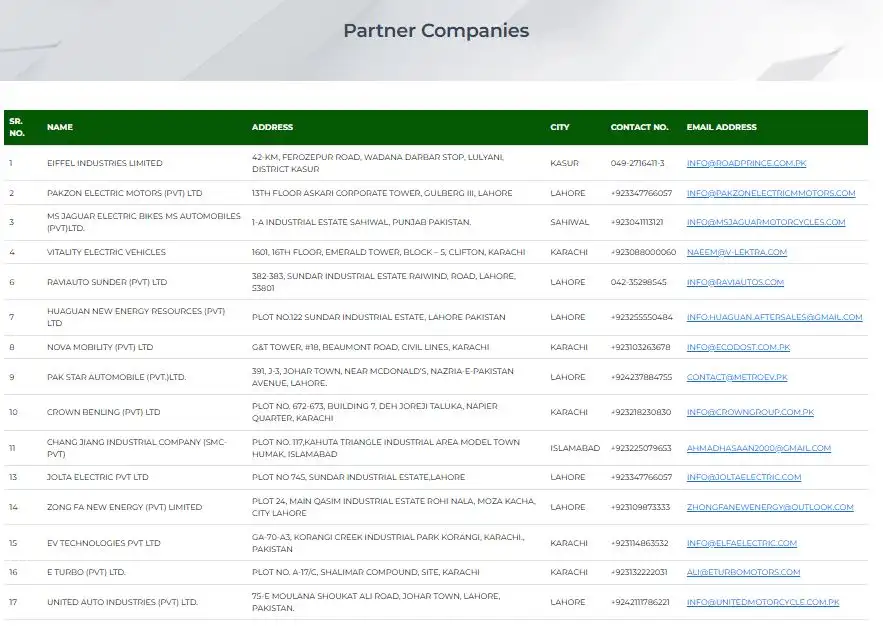The image size is (883, 631).
Task: Select HUAGUAN NEW ENERGY RESOURCES name
Action: (x=136, y=317)
